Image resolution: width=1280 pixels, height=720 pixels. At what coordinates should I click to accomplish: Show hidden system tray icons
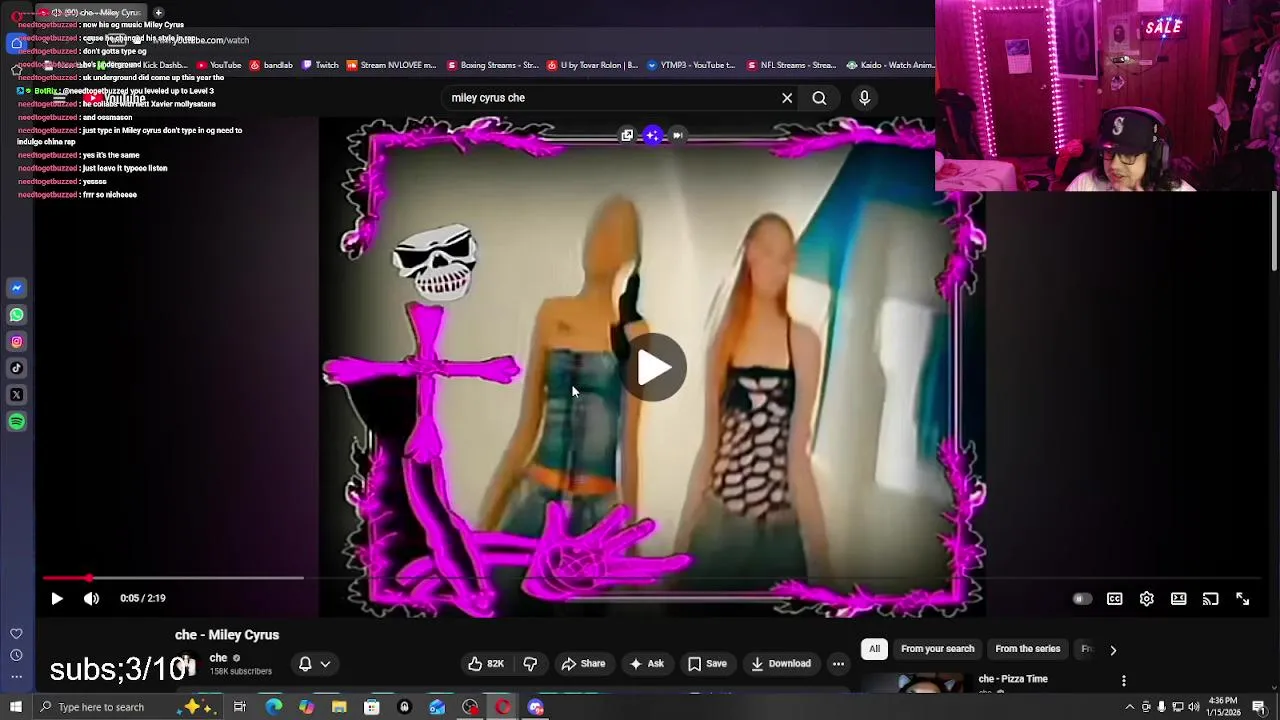[x=1130, y=707]
